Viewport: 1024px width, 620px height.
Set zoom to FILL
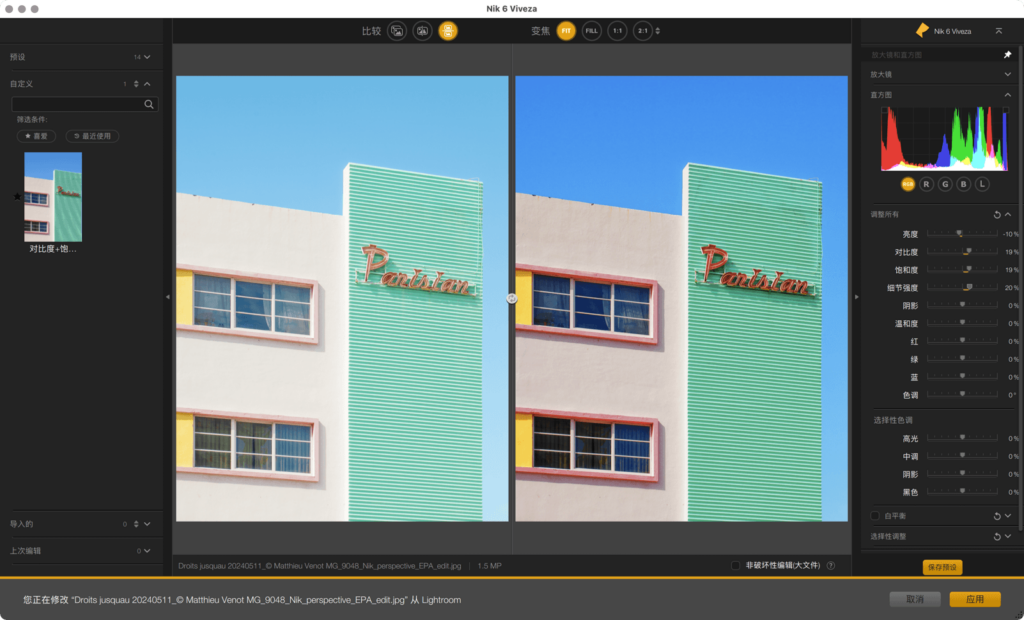click(x=592, y=31)
